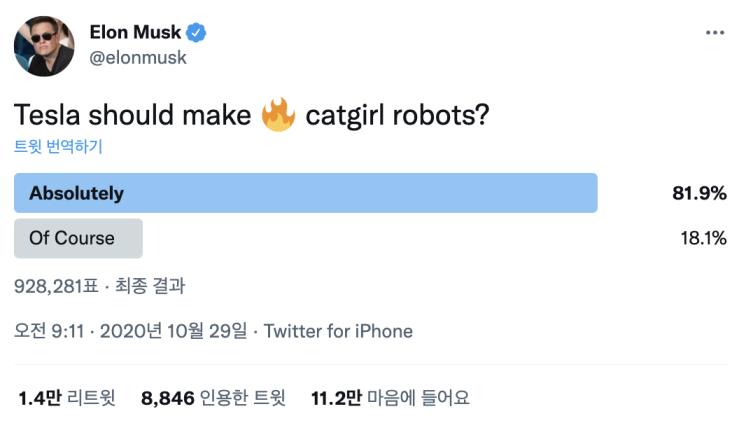746x423 pixels.
Task: Open the Twitter for iPhone source link
Action: pos(338,331)
